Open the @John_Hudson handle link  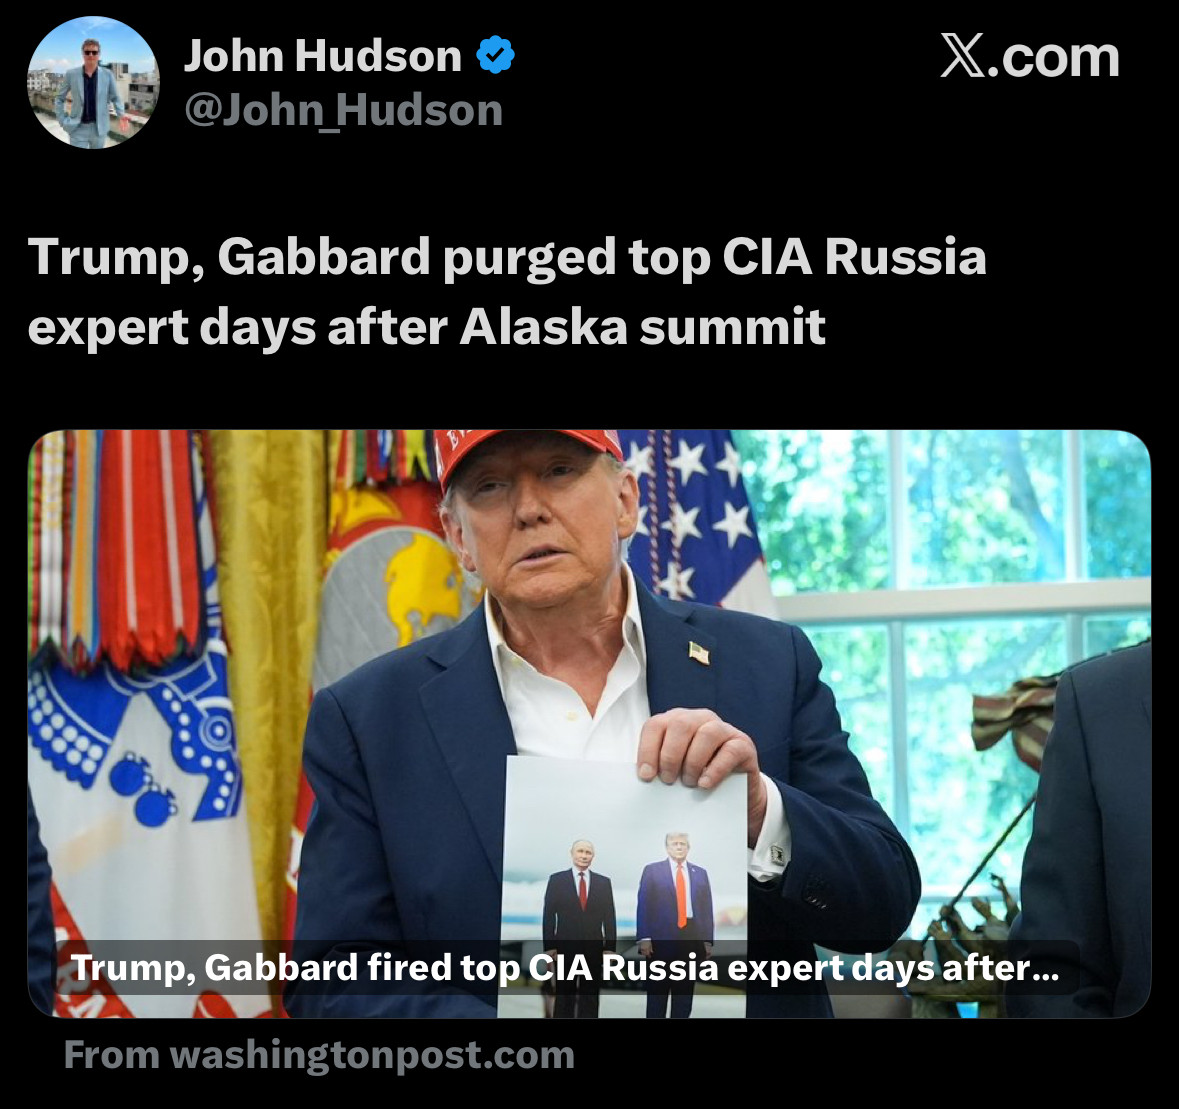coord(344,111)
